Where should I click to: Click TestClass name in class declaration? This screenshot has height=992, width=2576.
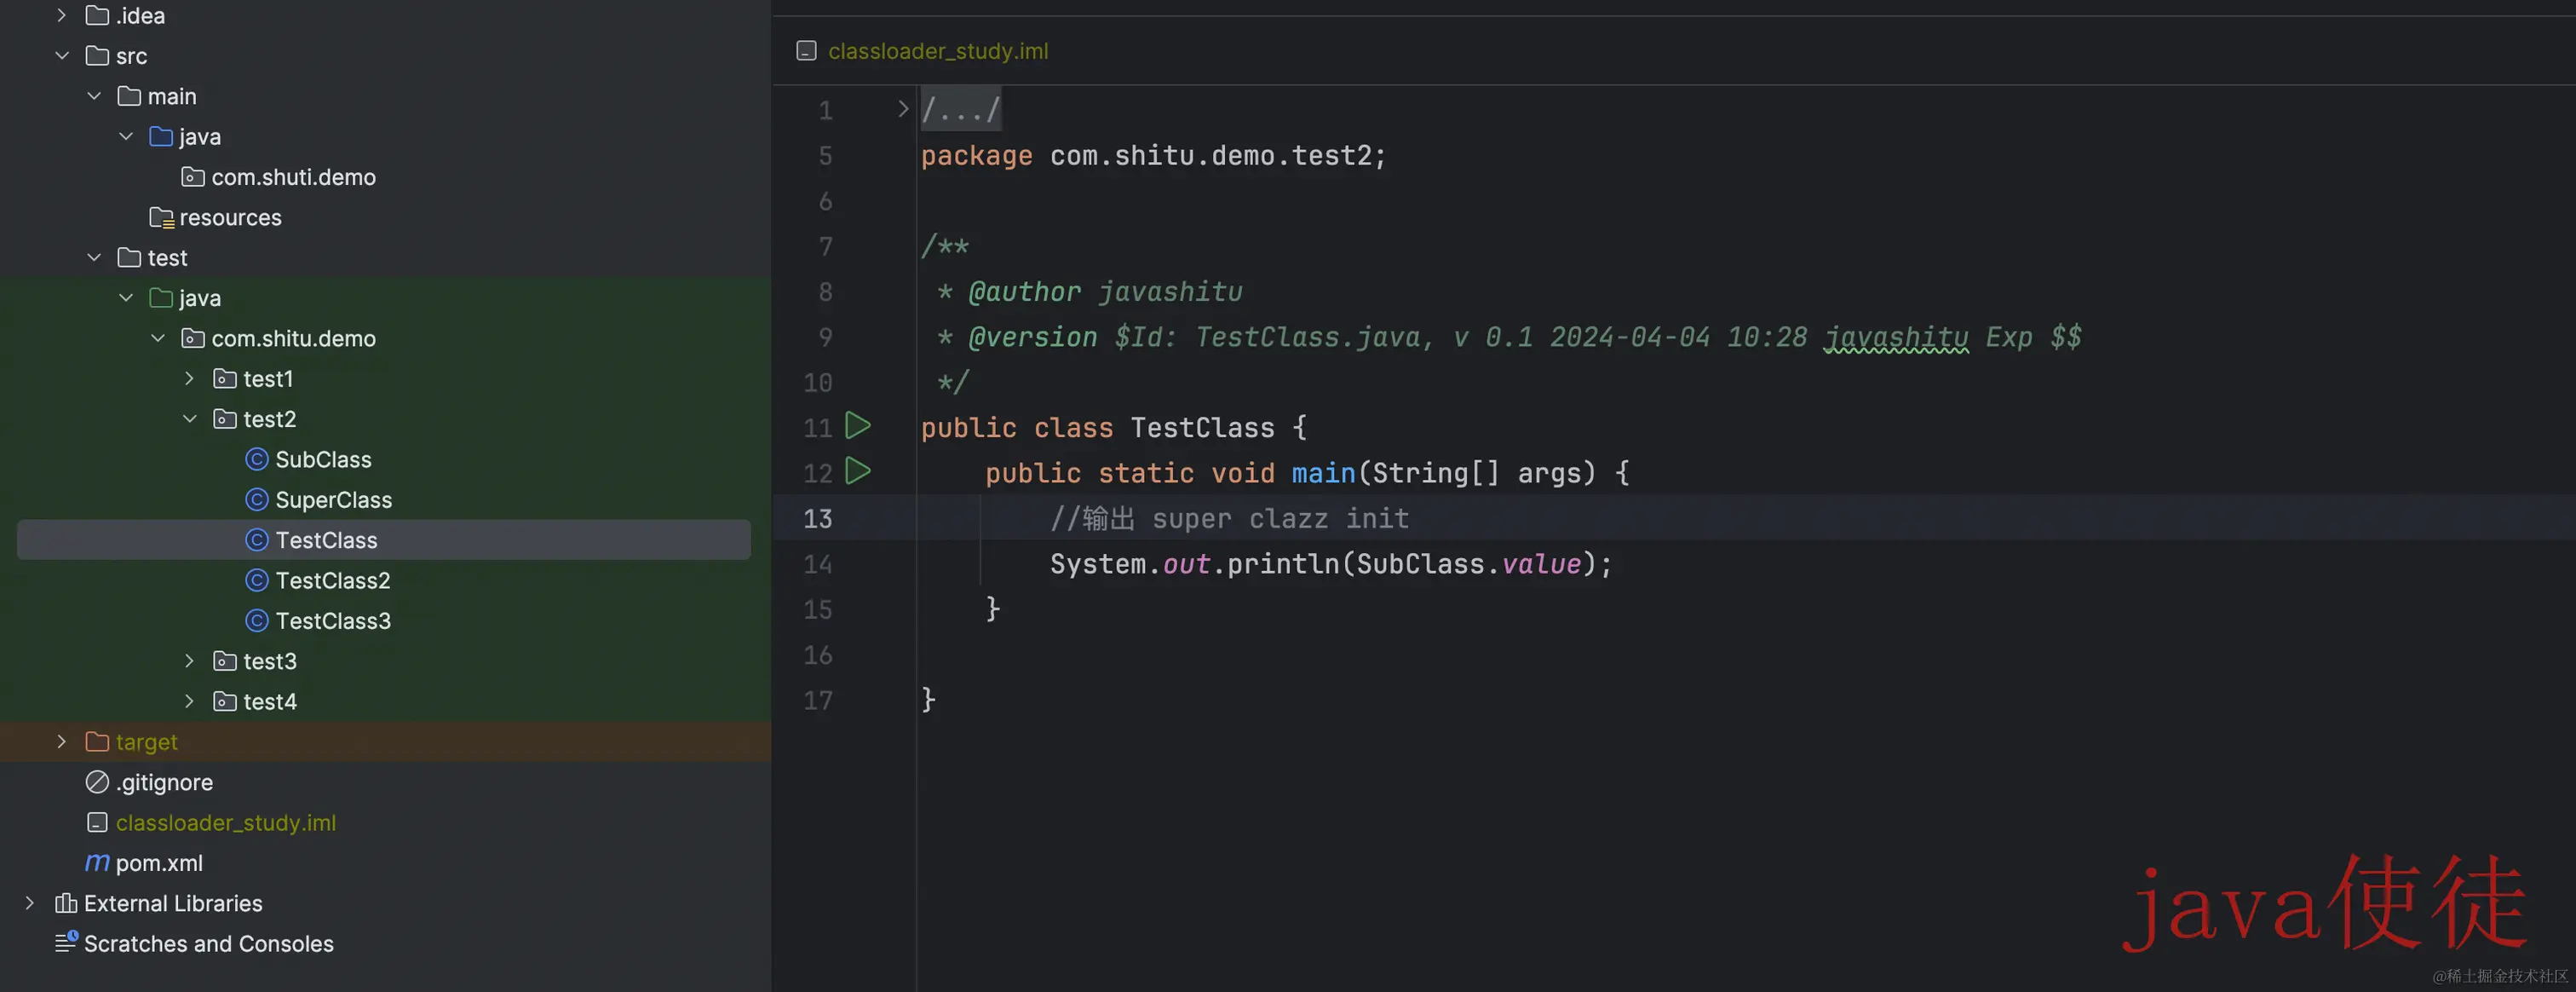1202,428
